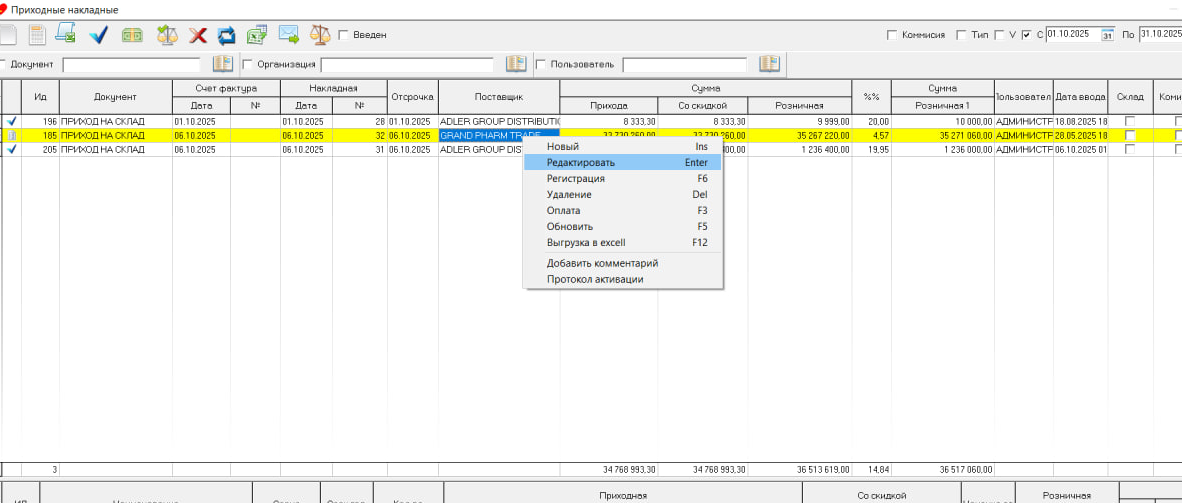Open the book lookup icon for Документ

tap(222, 64)
